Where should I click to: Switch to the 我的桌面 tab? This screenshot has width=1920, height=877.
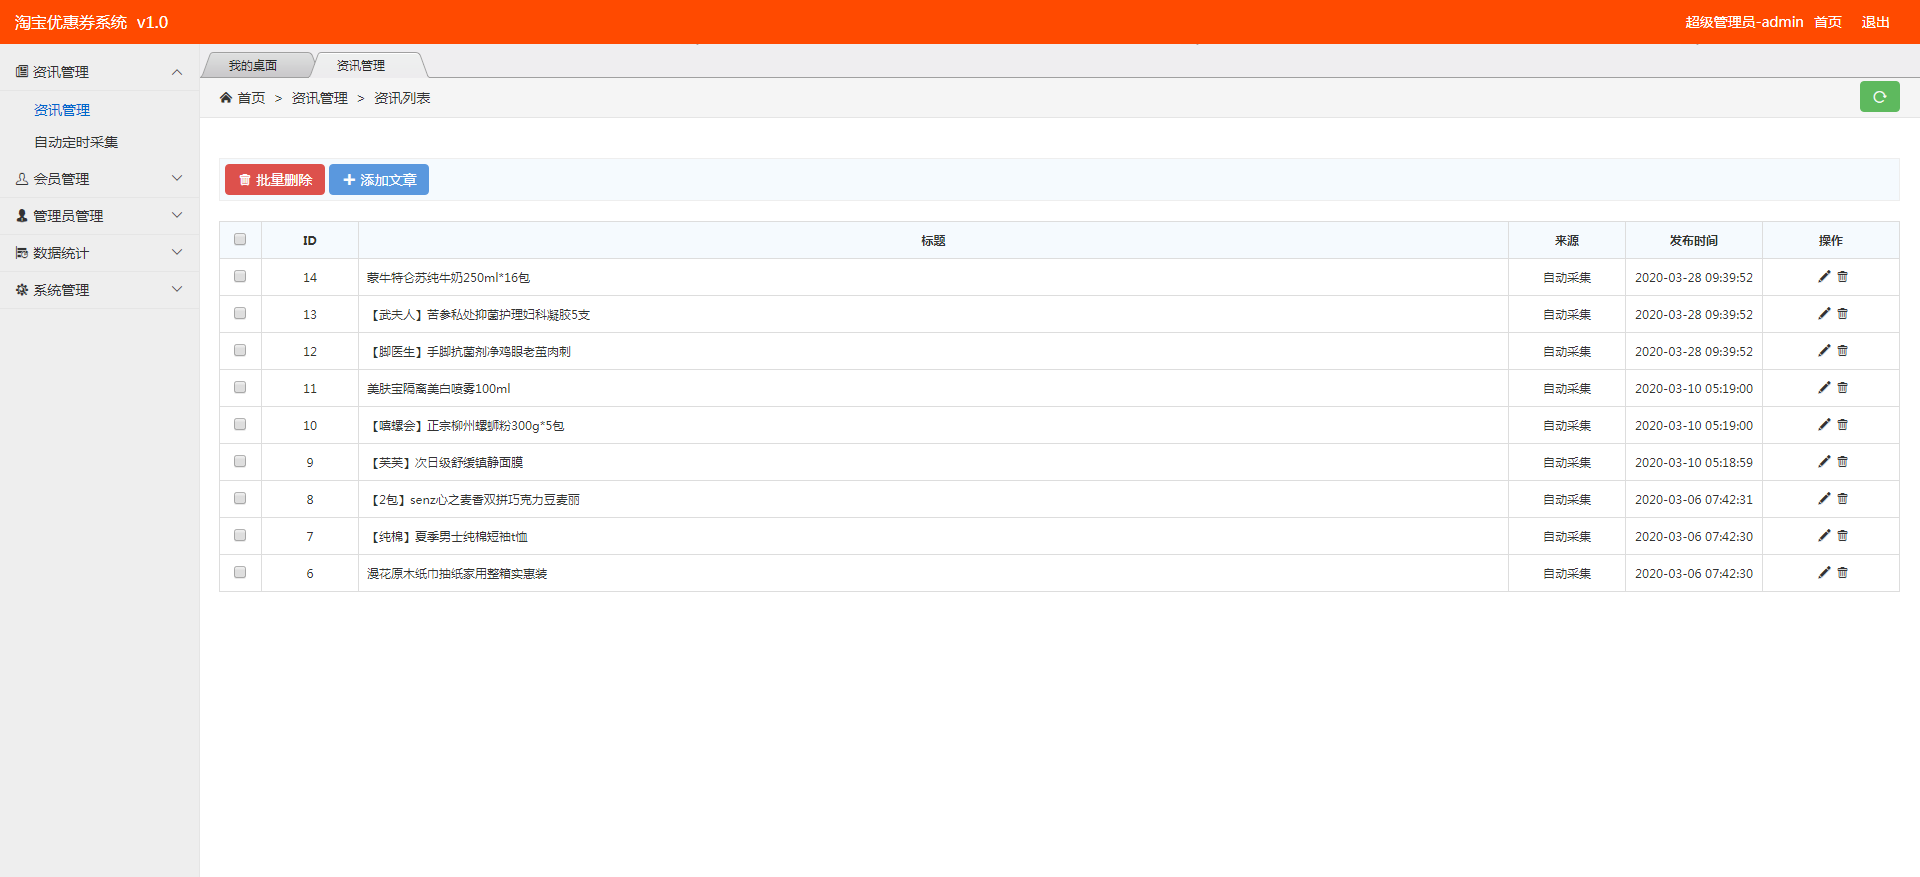253,66
